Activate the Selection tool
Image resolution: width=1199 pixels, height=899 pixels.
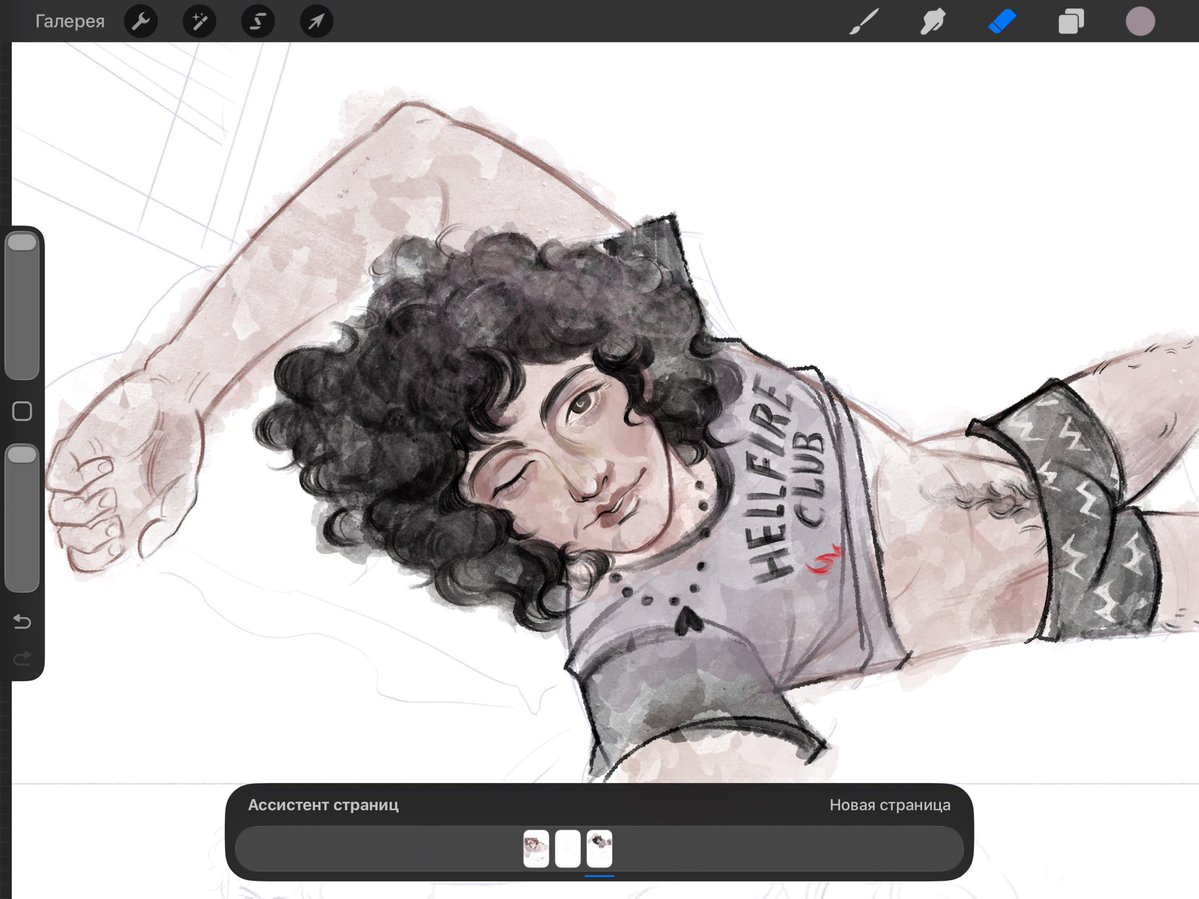click(x=258, y=21)
